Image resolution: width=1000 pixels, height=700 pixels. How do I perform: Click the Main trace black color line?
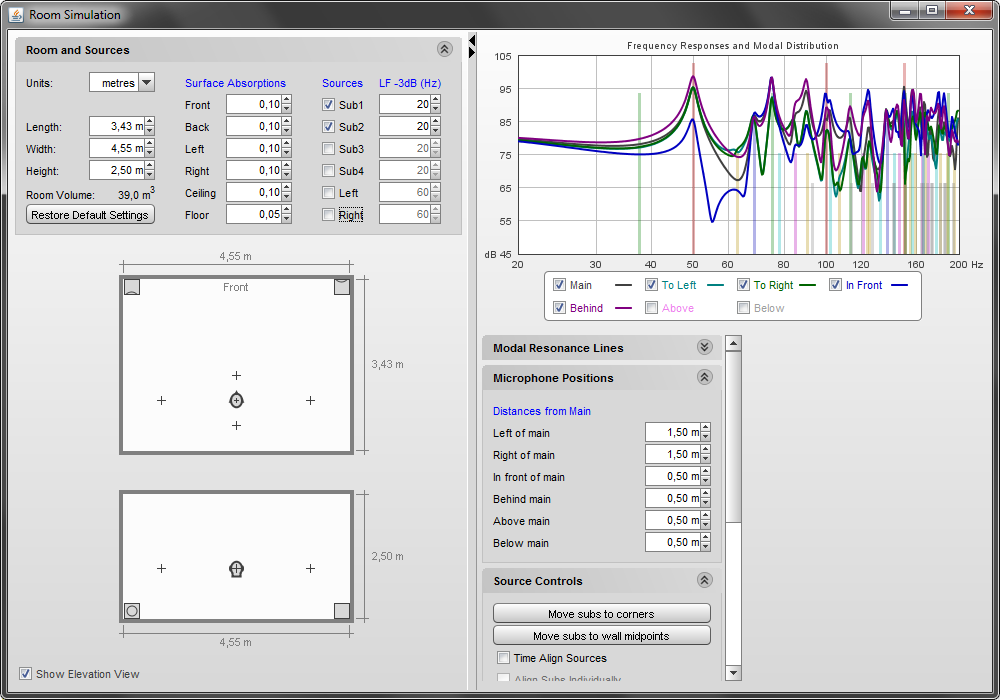tap(624, 286)
